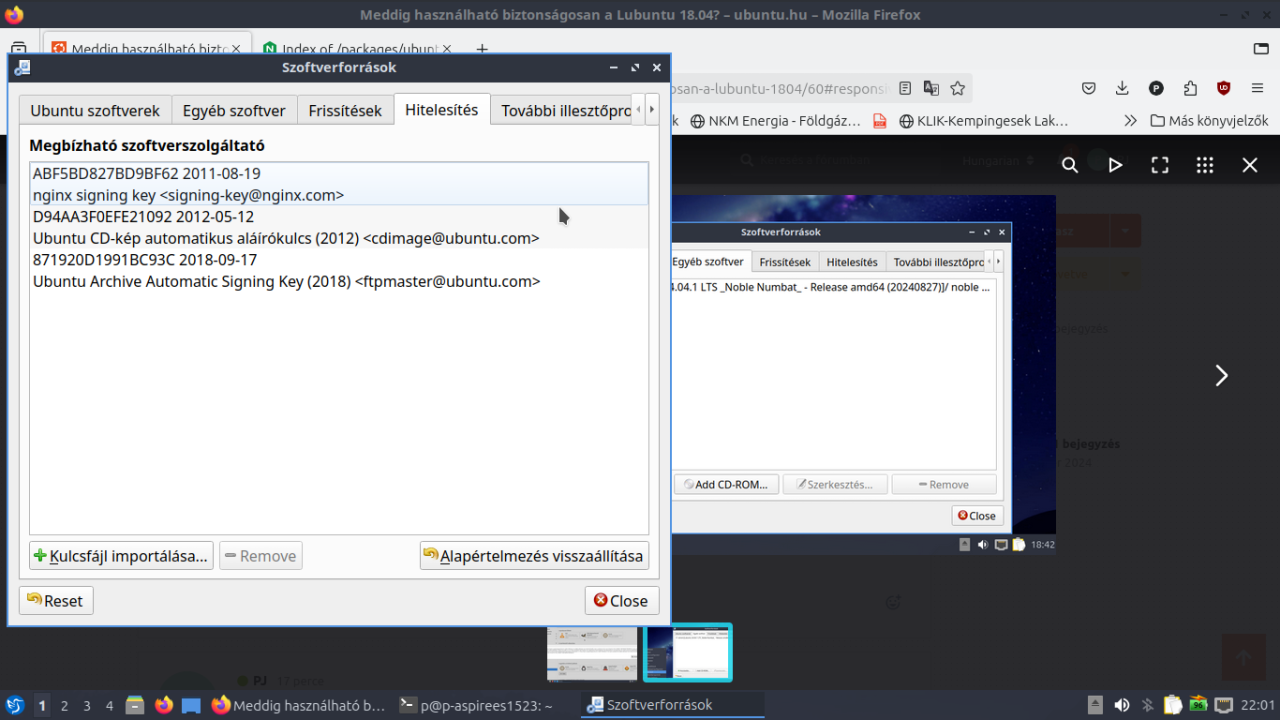
Task: Switch to workspace 3 in pager
Action: tap(87, 705)
